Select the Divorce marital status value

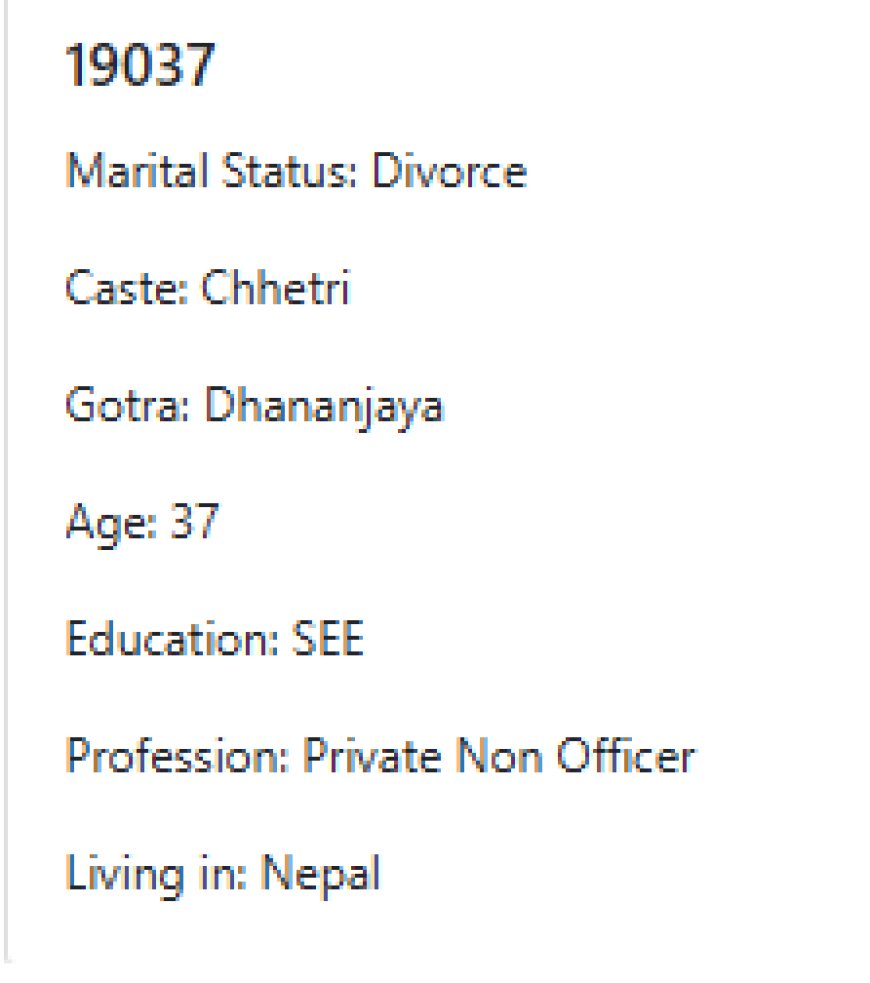point(449,172)
